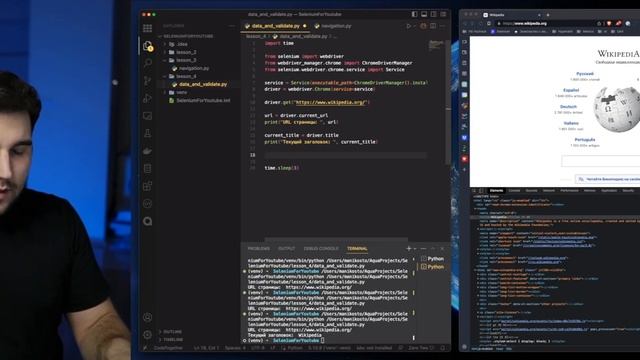Click Ln/Col indicator in status bar
The height and width of the screenshot is (360, 640).
(207, 348)
